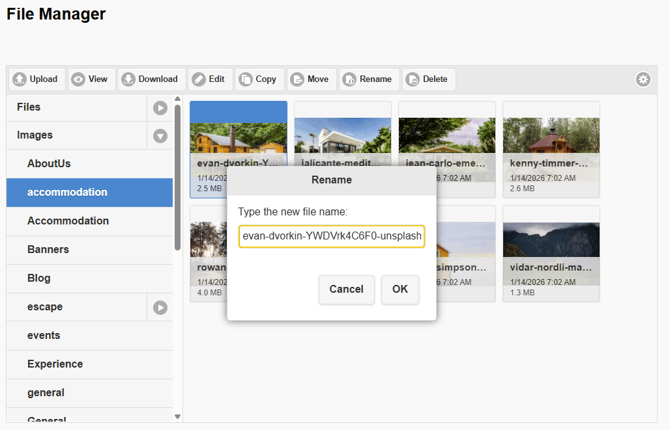The image size is (670, 430).
Task: Cancel the Rename dialog
Action: coord(347,289)
